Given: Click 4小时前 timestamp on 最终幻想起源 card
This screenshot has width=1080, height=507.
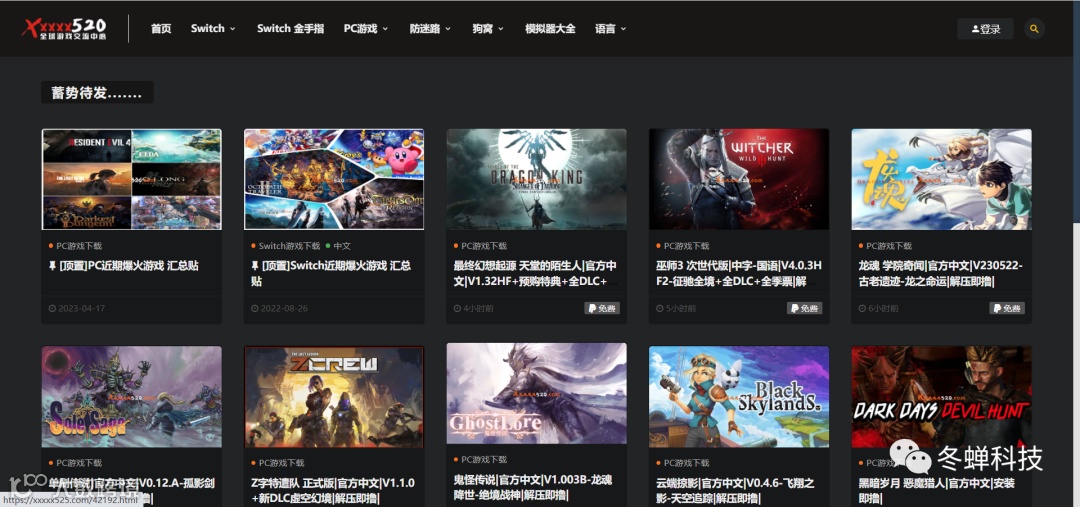Looking at the screenshot, I should 474,309.
